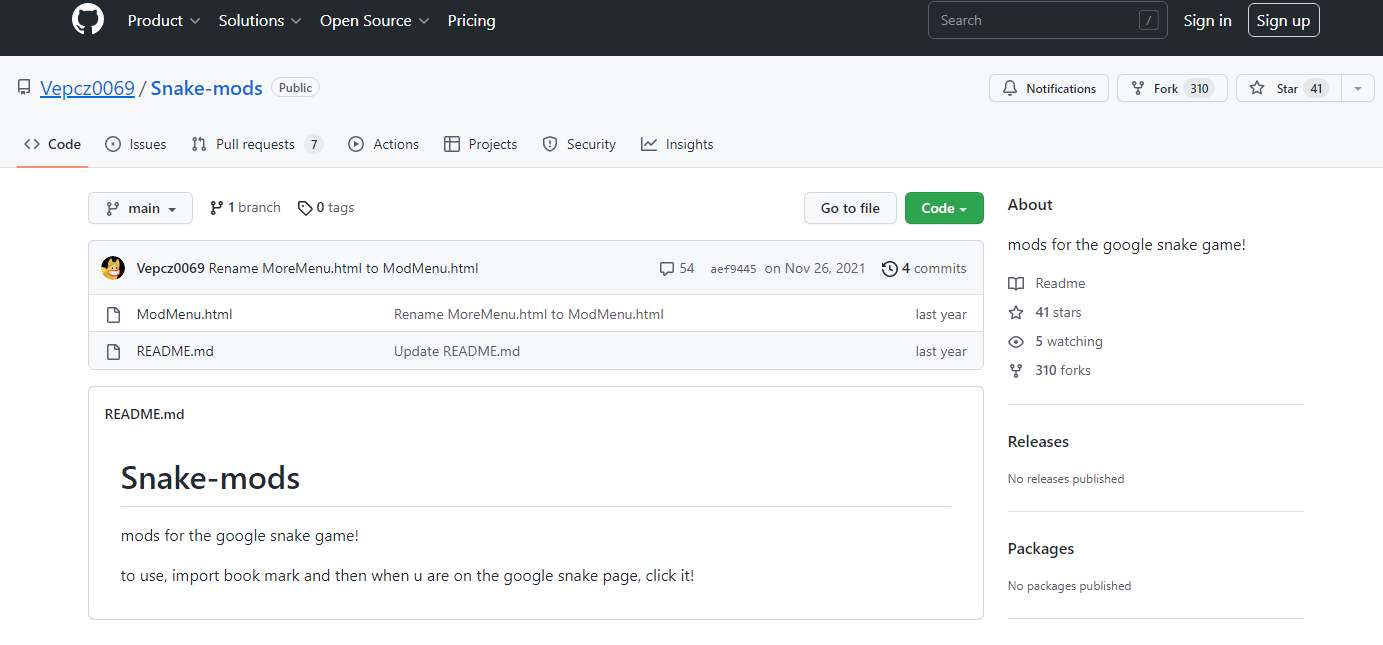This screenshot has height=645, width=1383.
Task: Click the eye icon beside 5 watching
Action: click(x=1016, y=341)
